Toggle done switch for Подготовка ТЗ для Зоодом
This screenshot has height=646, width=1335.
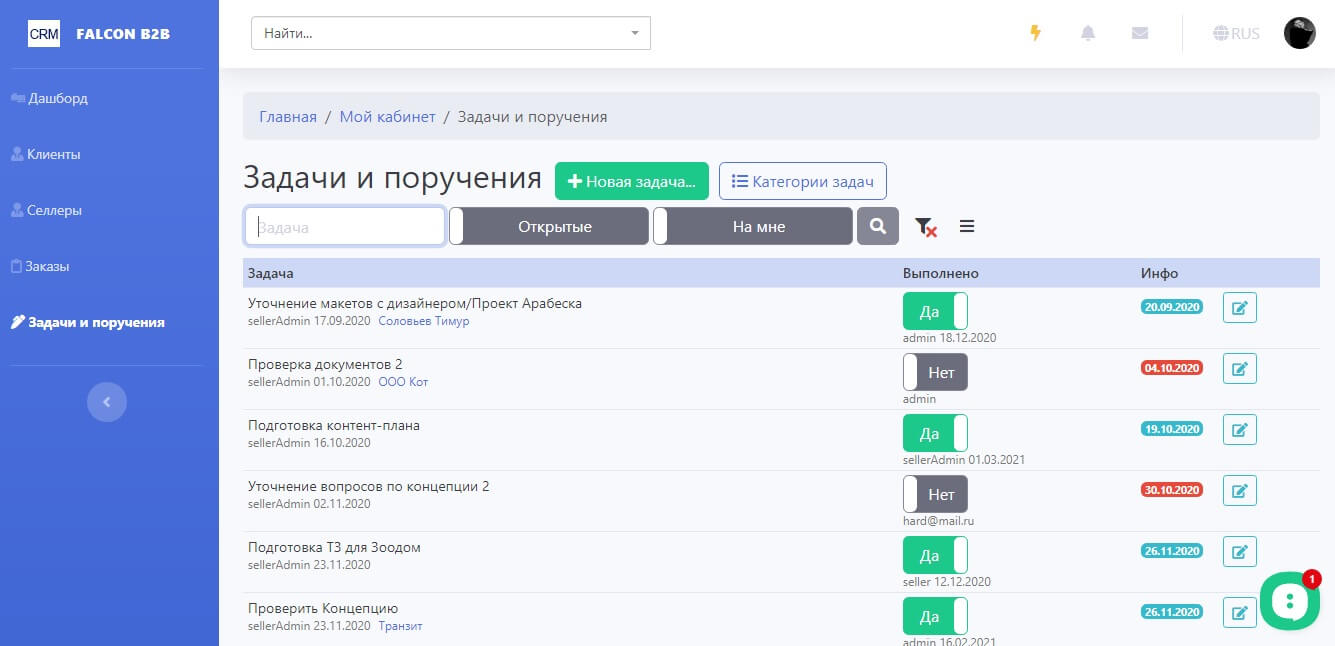coord(935,555)
